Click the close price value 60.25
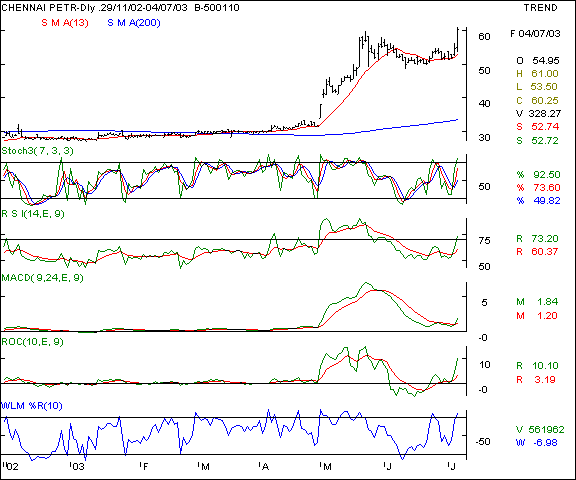This screenshot has width=576, height=480. pyautogui.click(x=545, y=101)
